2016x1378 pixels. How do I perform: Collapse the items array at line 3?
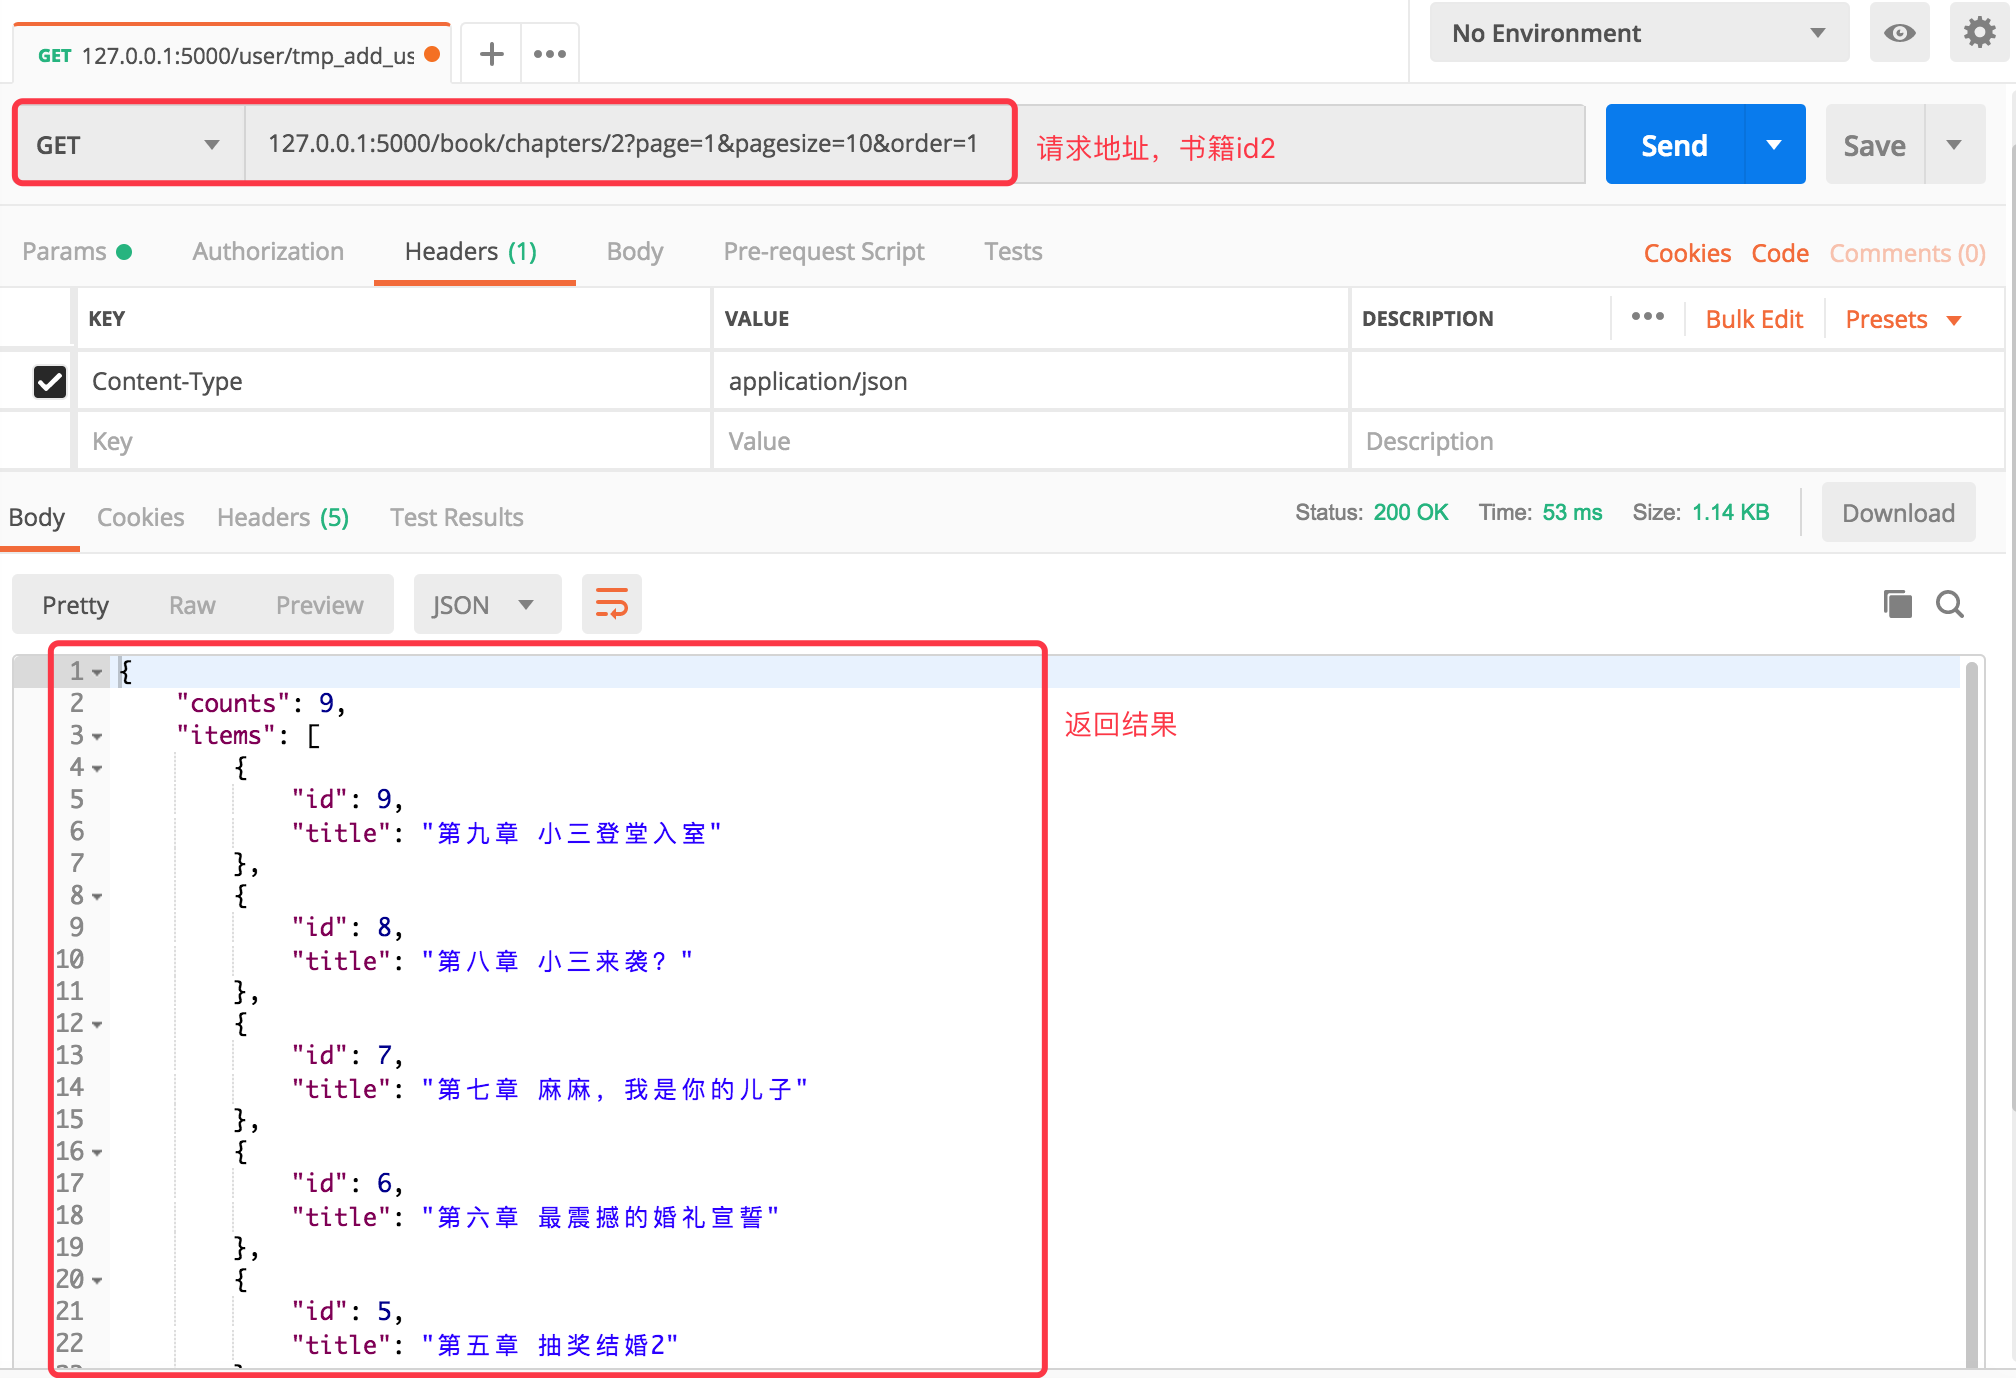(97, 736)
